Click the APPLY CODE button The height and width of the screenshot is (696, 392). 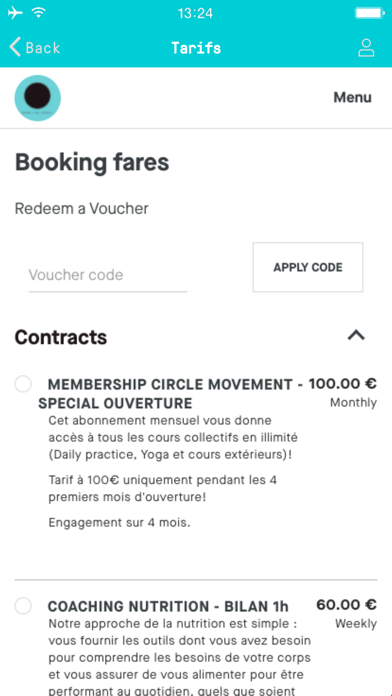pos(308,267)
